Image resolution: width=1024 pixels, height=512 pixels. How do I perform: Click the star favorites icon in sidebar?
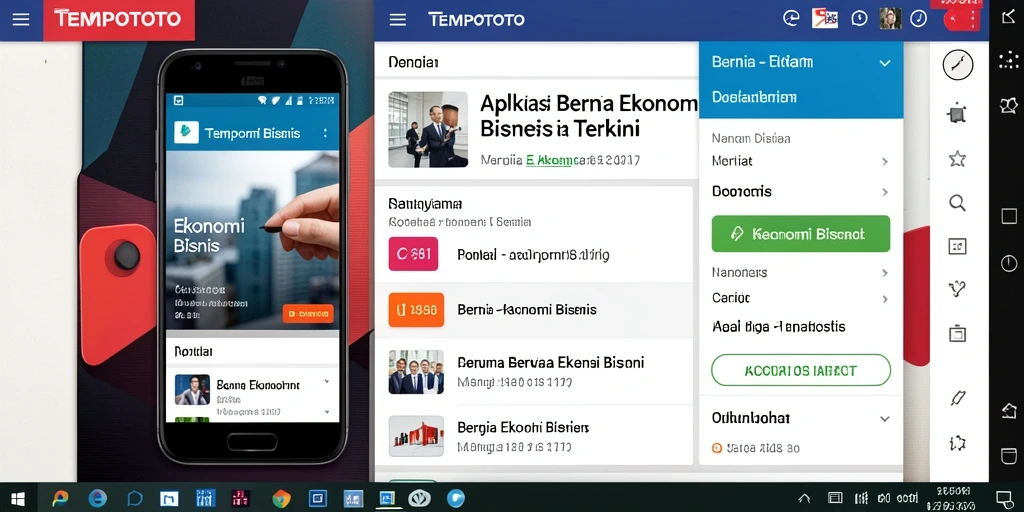pos(957,158)
